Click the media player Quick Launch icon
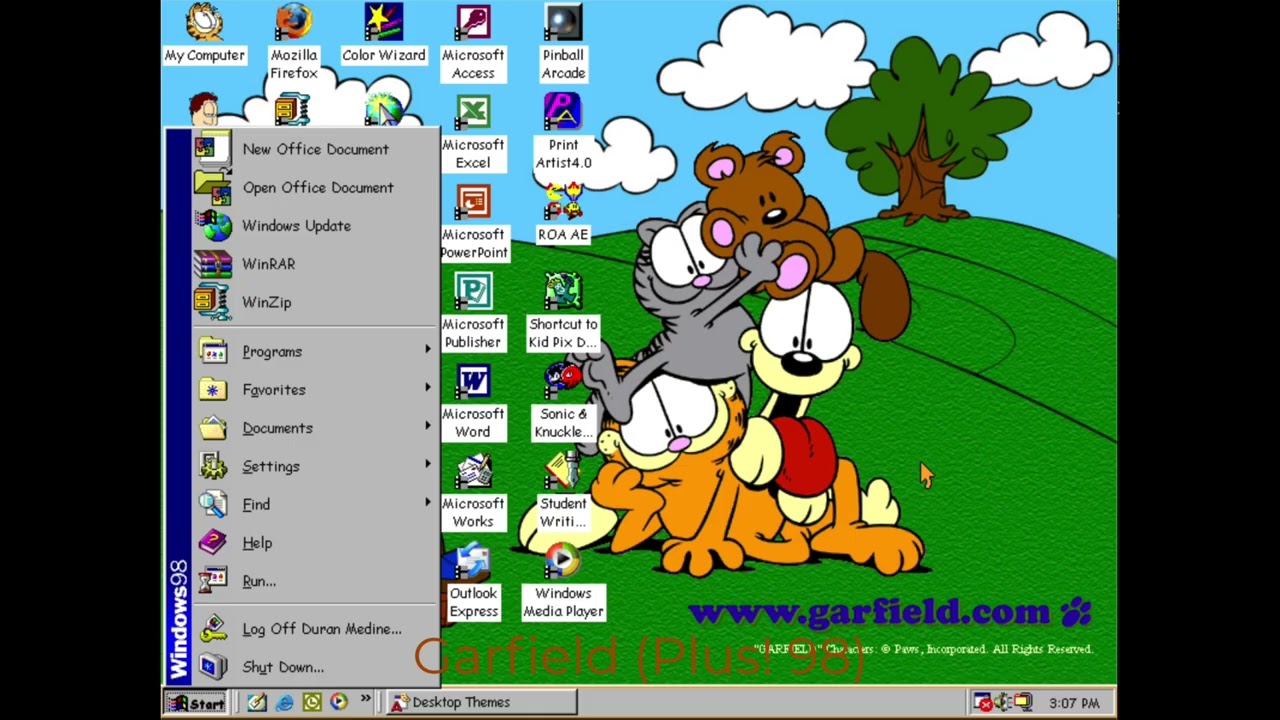 338,703
